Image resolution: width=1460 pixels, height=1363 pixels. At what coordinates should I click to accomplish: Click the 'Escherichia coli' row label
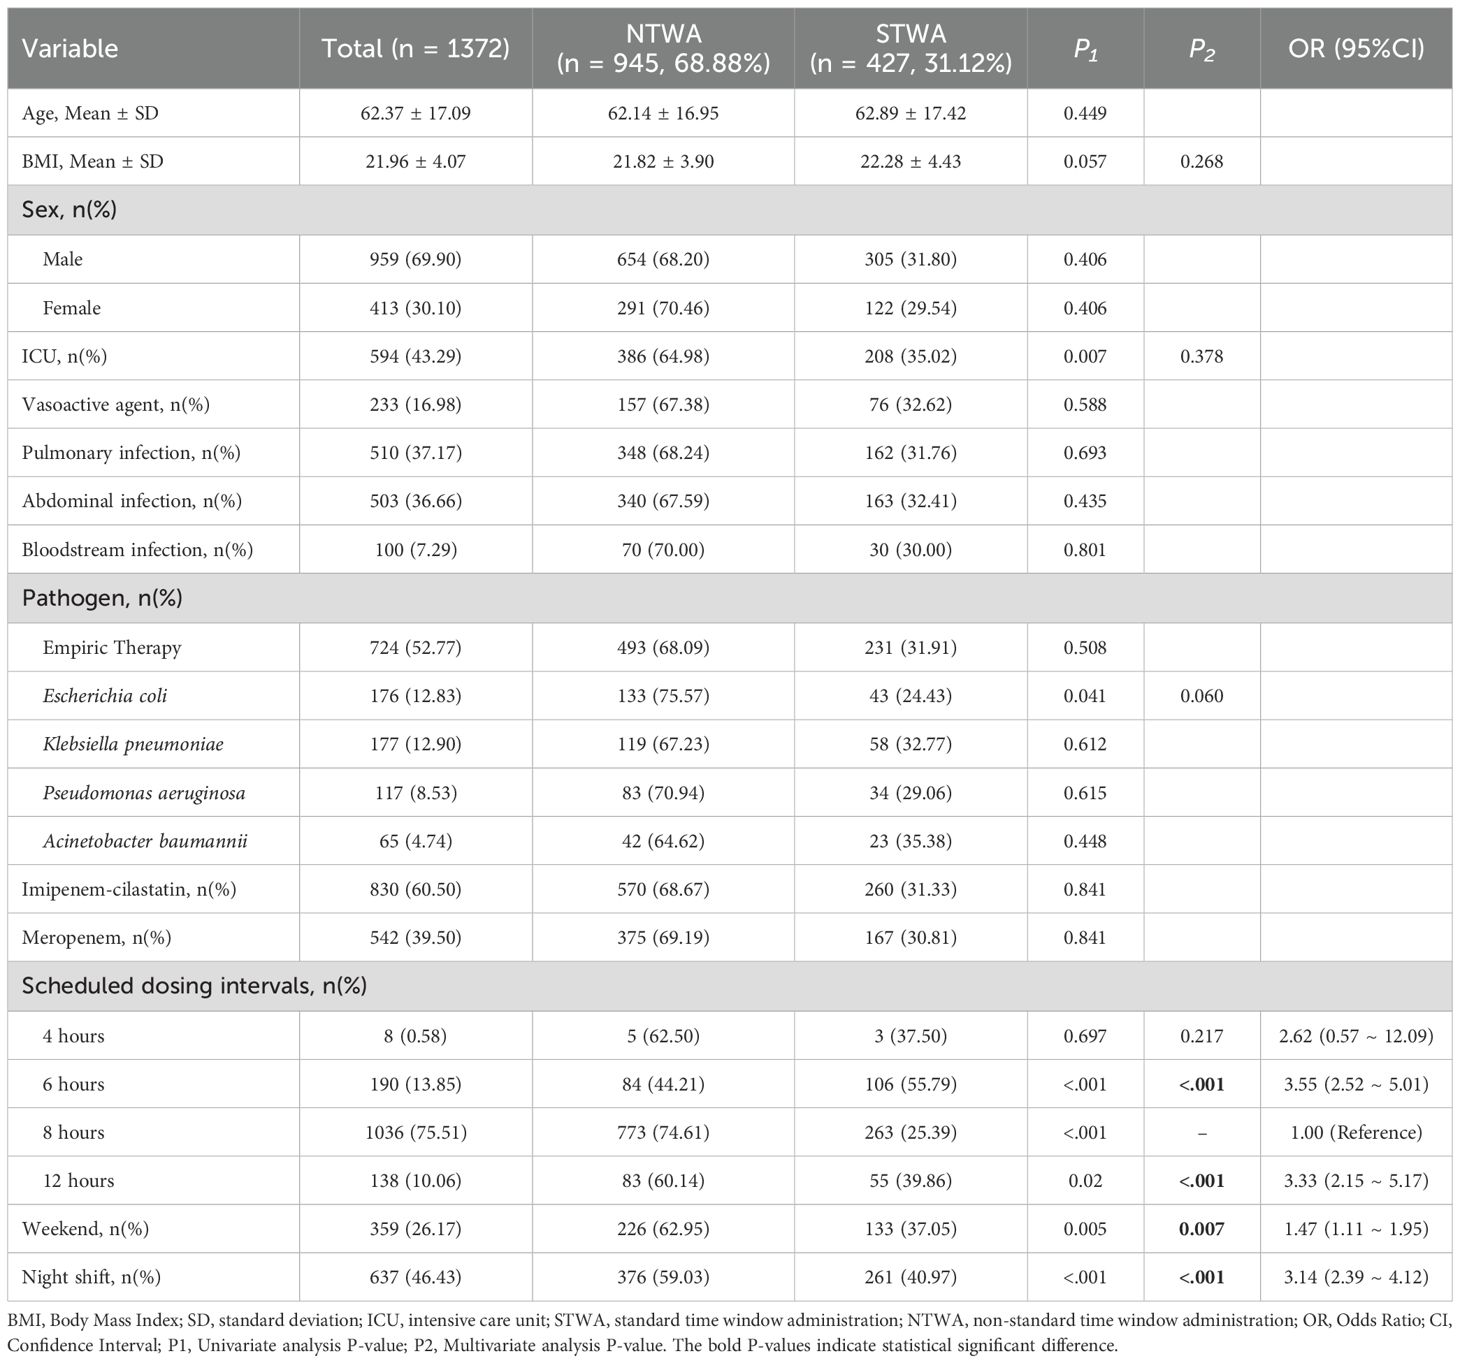click(105, 696)
